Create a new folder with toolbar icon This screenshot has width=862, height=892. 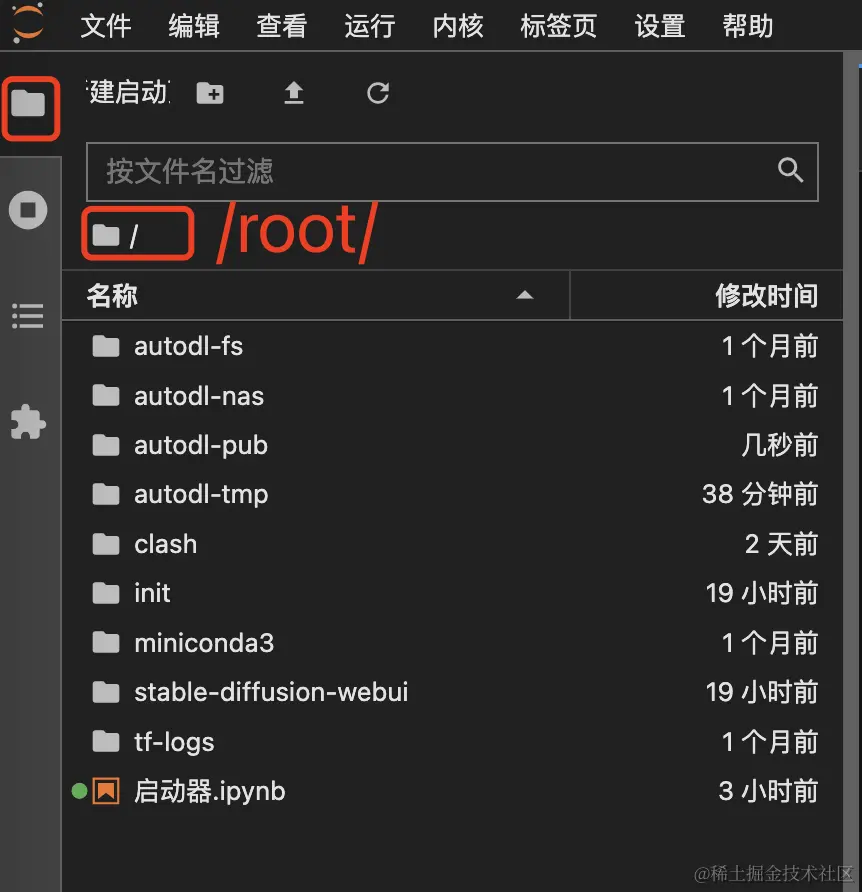click(x=210, y=93)
